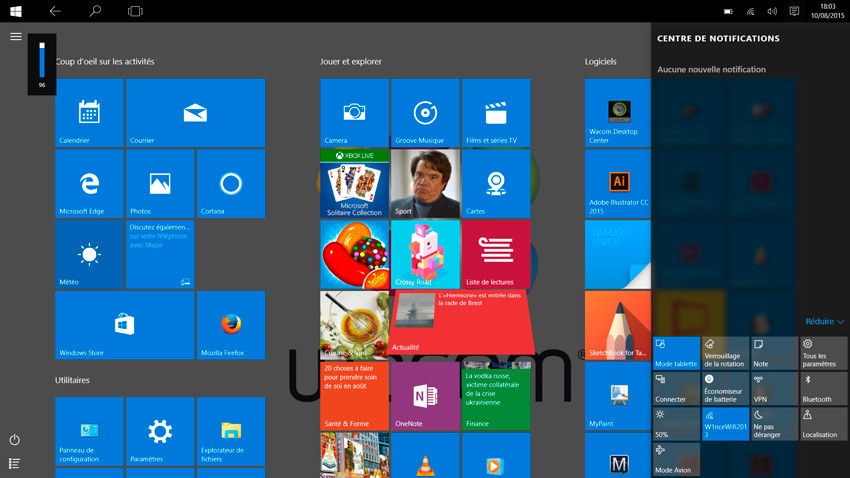Launch SketchBook for Tablet tile

coord(618,325)
